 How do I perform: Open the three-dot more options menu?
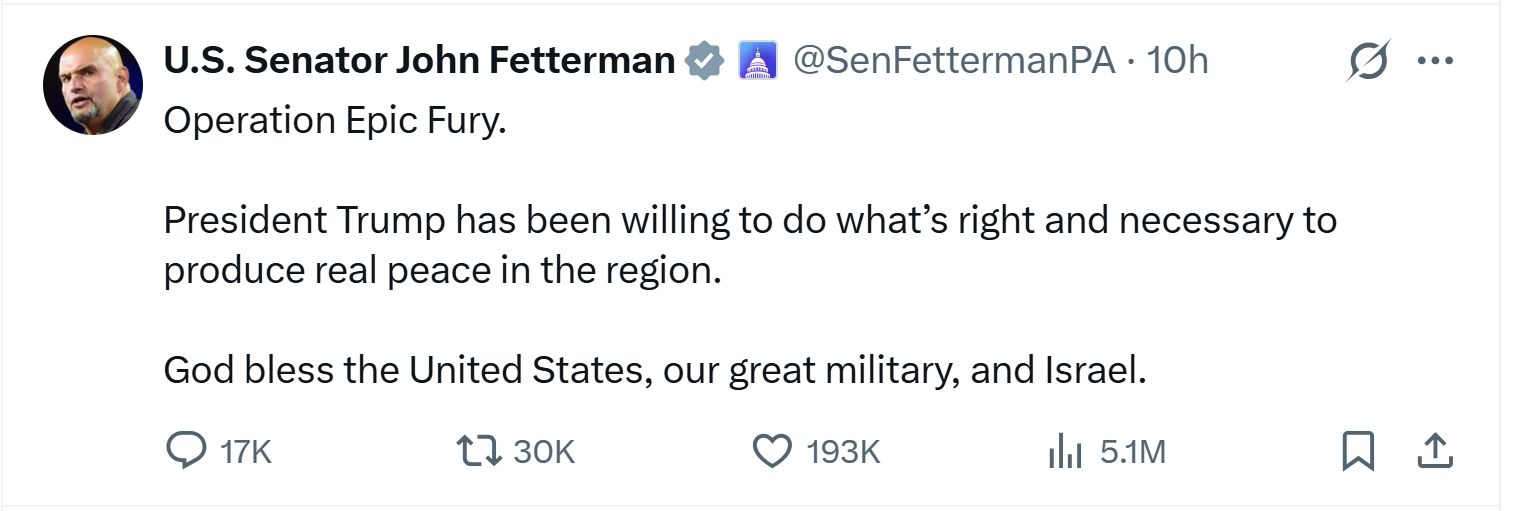tap(1435, 62)
